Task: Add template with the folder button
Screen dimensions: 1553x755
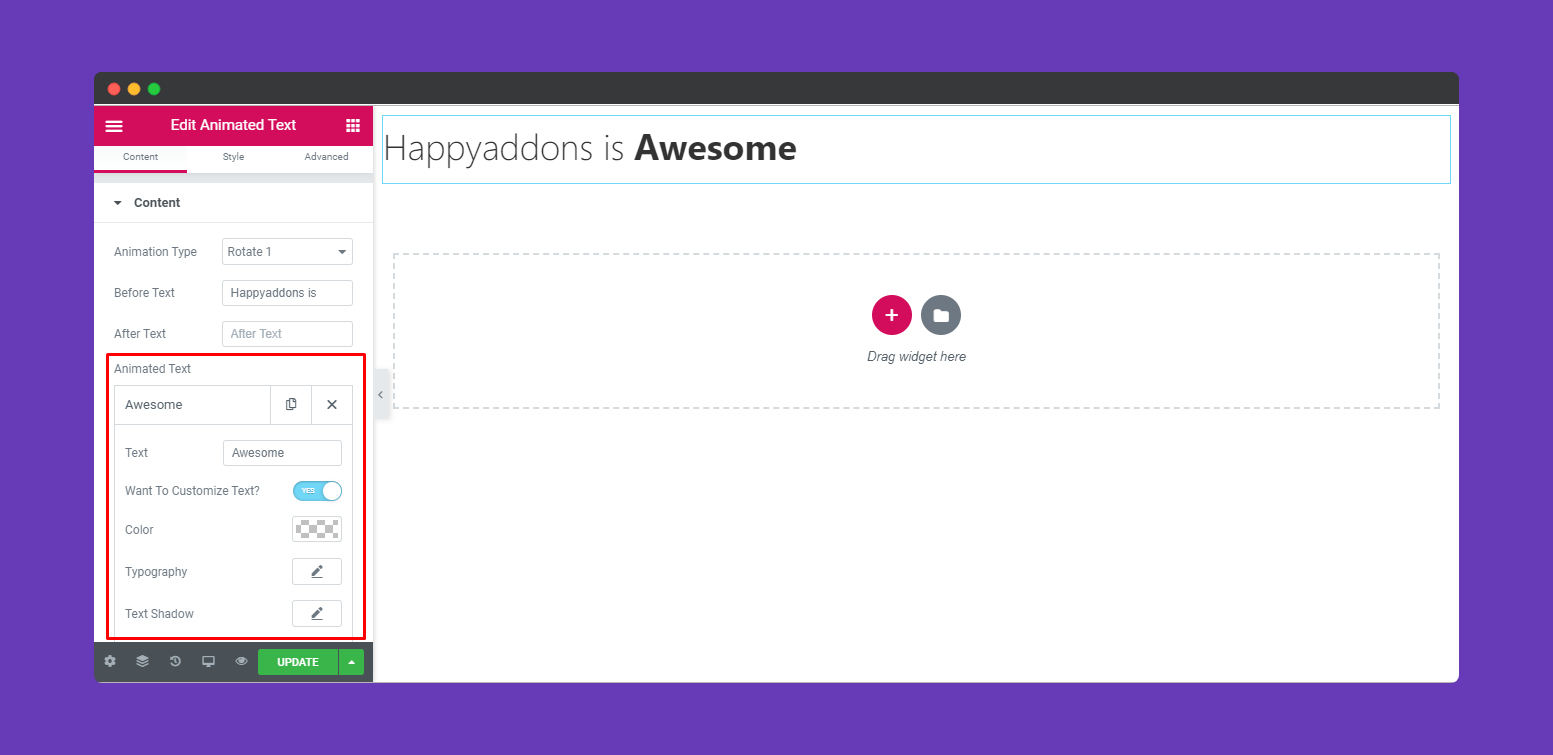Action: (941, 315)
